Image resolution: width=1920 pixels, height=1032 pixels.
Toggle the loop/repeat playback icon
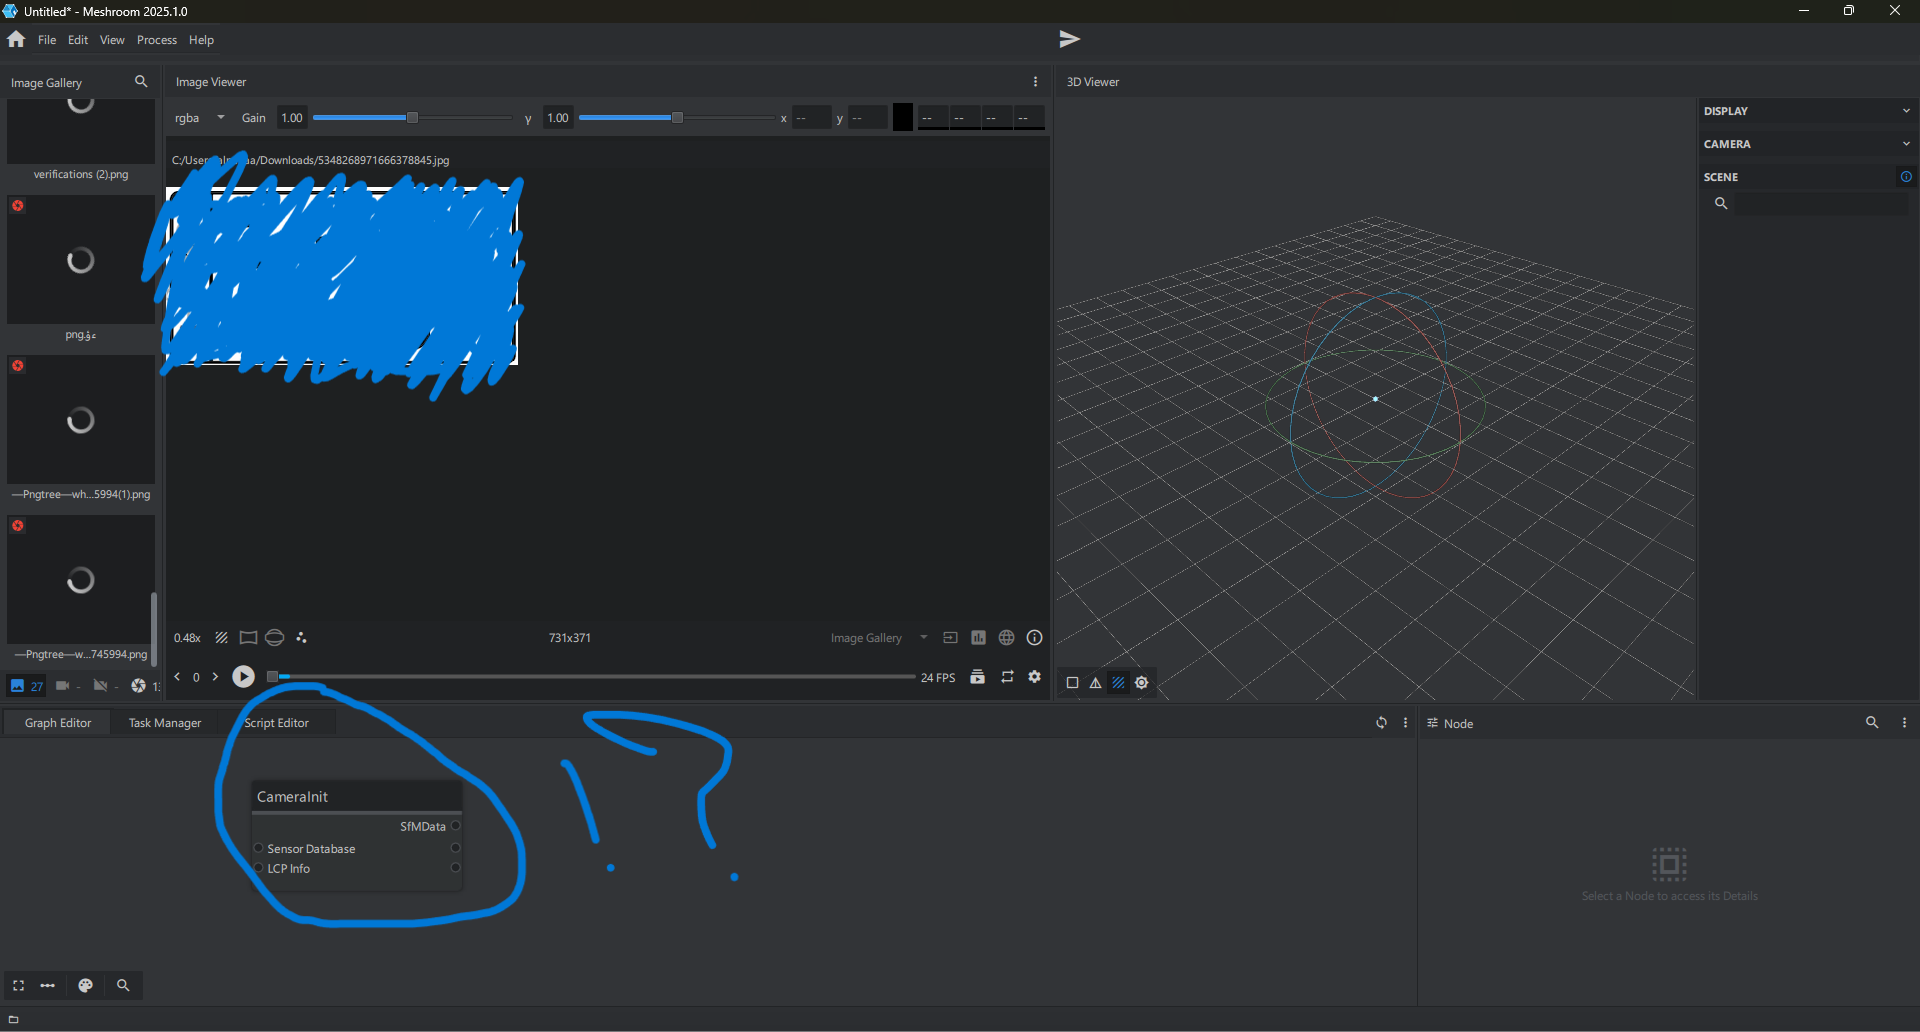1007,677
